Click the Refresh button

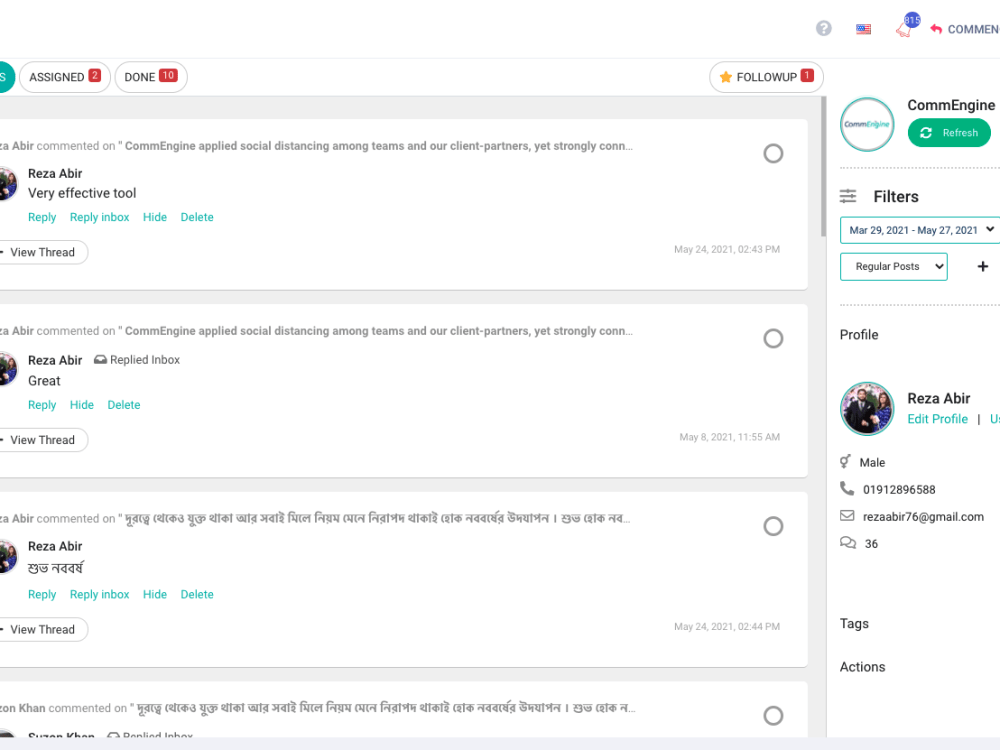(x=949, y=133)
